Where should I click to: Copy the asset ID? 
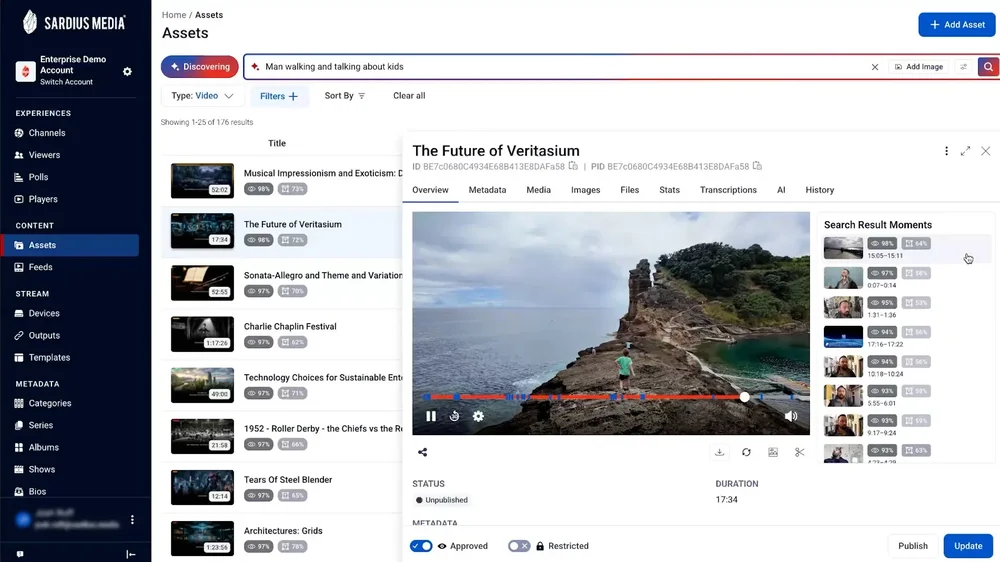(573, 166)
